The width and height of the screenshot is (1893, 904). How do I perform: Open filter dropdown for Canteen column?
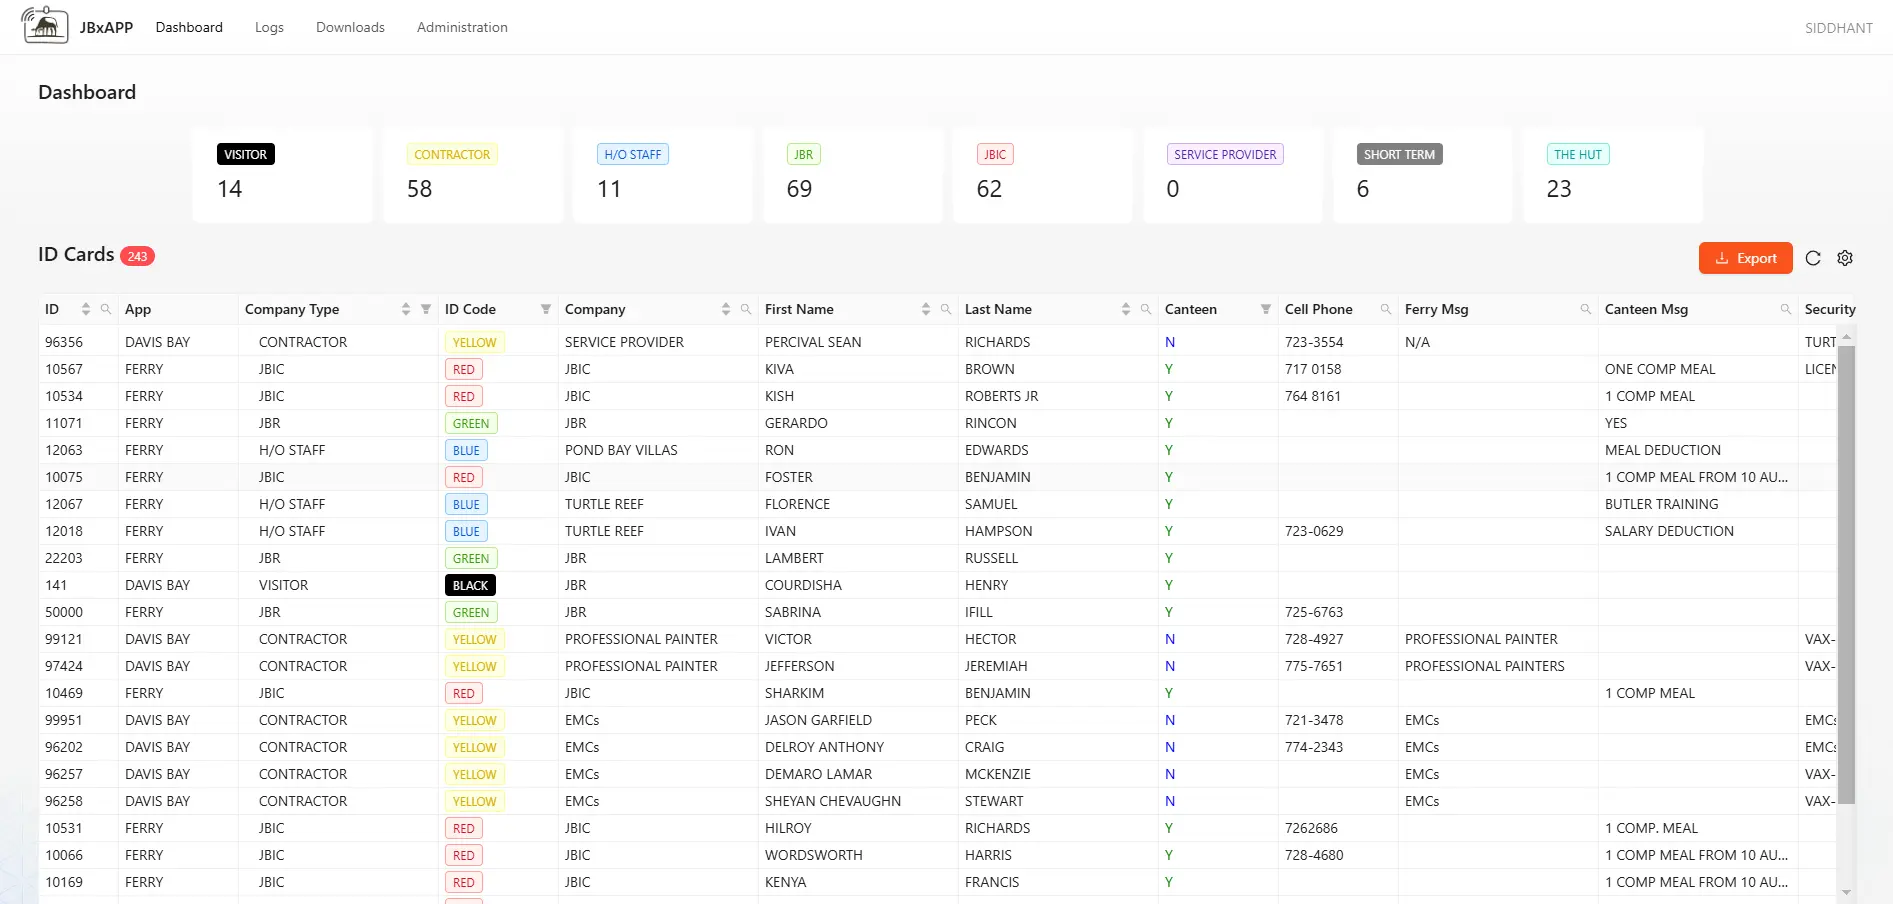point(1266,309)
